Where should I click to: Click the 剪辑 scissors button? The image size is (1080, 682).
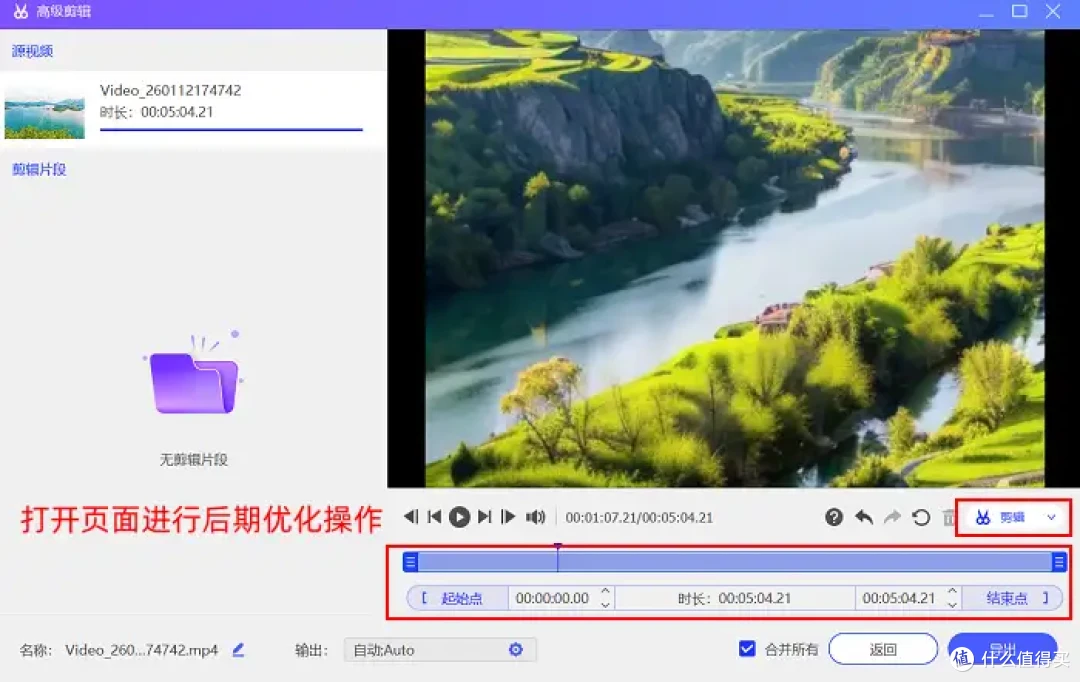point(1000,517)
